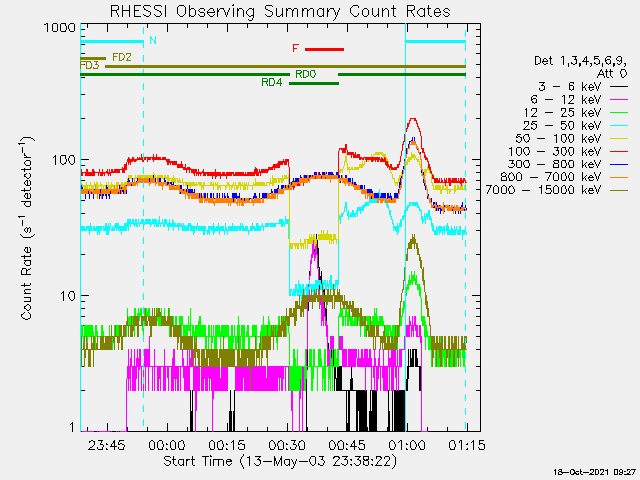This screenshot has width=640, height=480.
Task: Pick the 25 - 50 keV legend entry
Action: point(576,125)
